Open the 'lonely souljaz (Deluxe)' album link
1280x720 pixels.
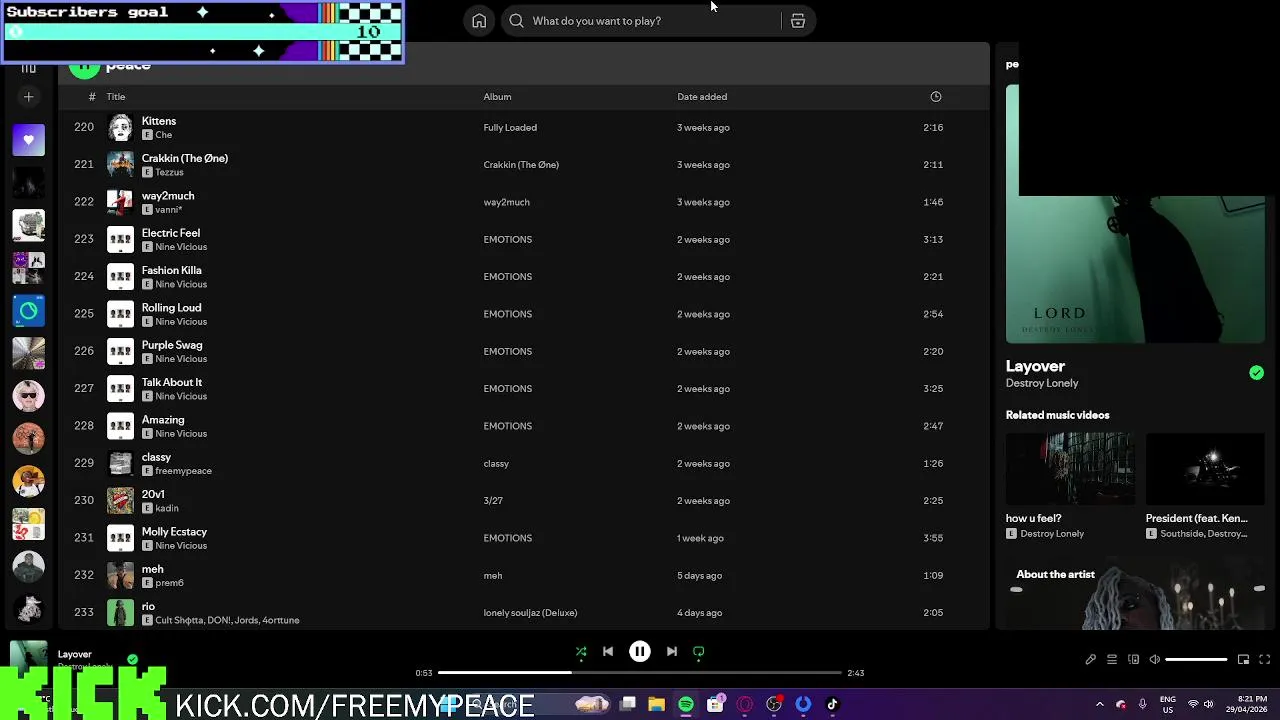530,613
